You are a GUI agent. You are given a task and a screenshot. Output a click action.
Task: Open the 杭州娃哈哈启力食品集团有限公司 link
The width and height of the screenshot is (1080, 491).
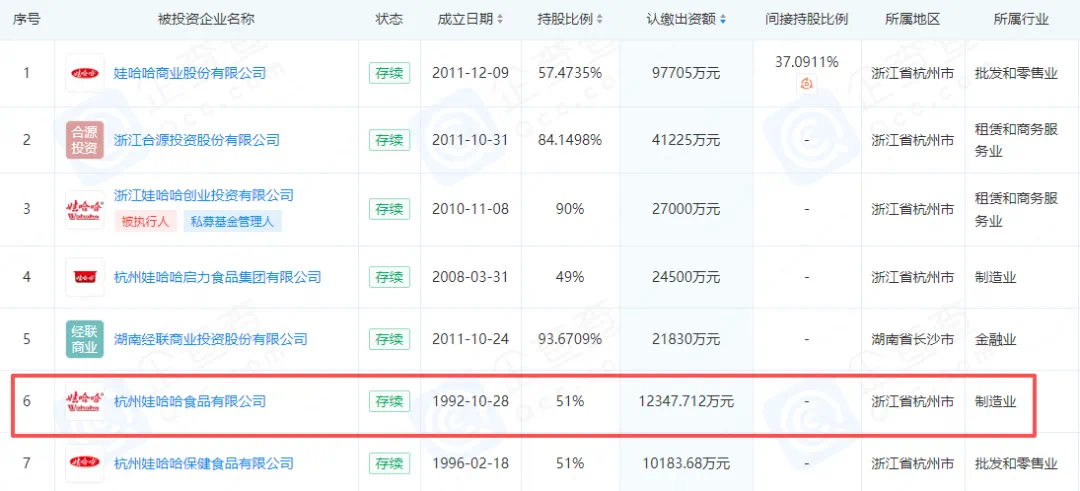point(218,276)
